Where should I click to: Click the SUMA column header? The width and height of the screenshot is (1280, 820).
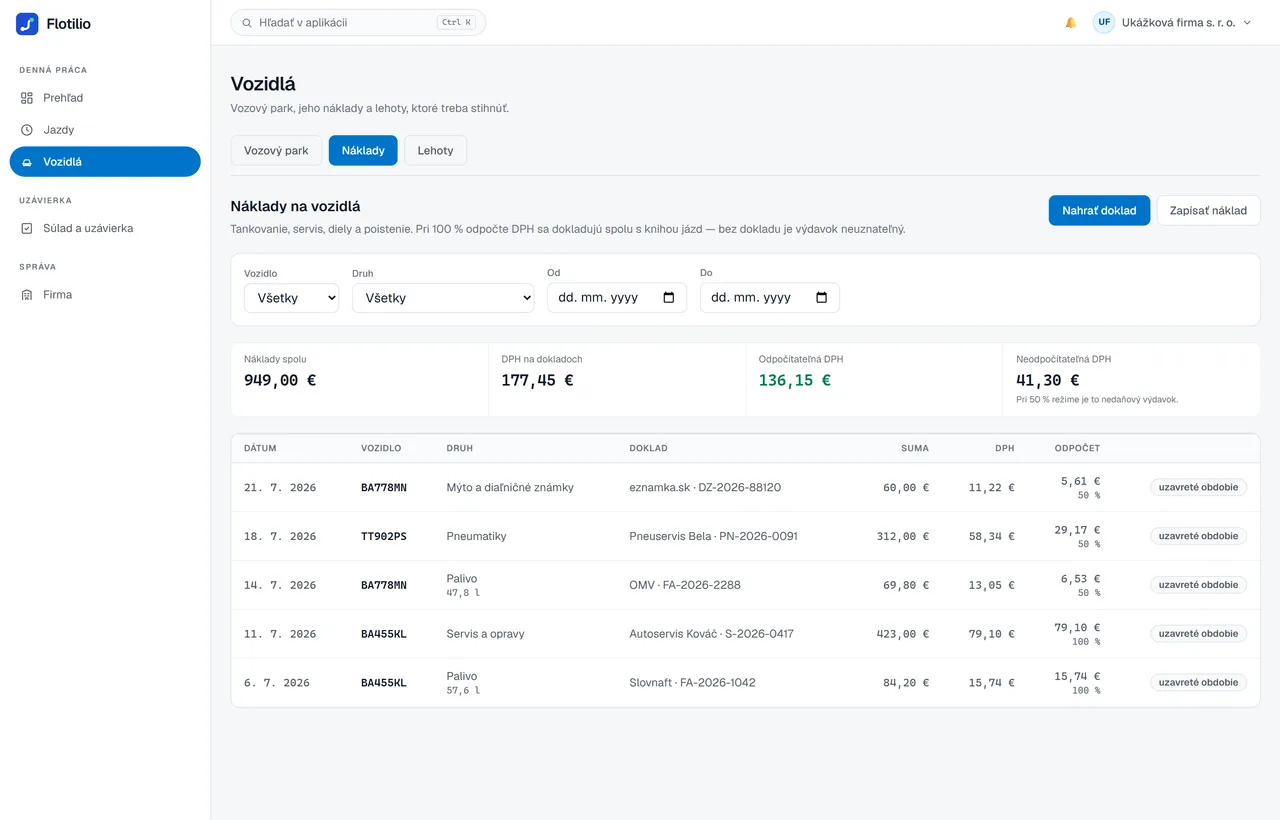pos(915,448)
